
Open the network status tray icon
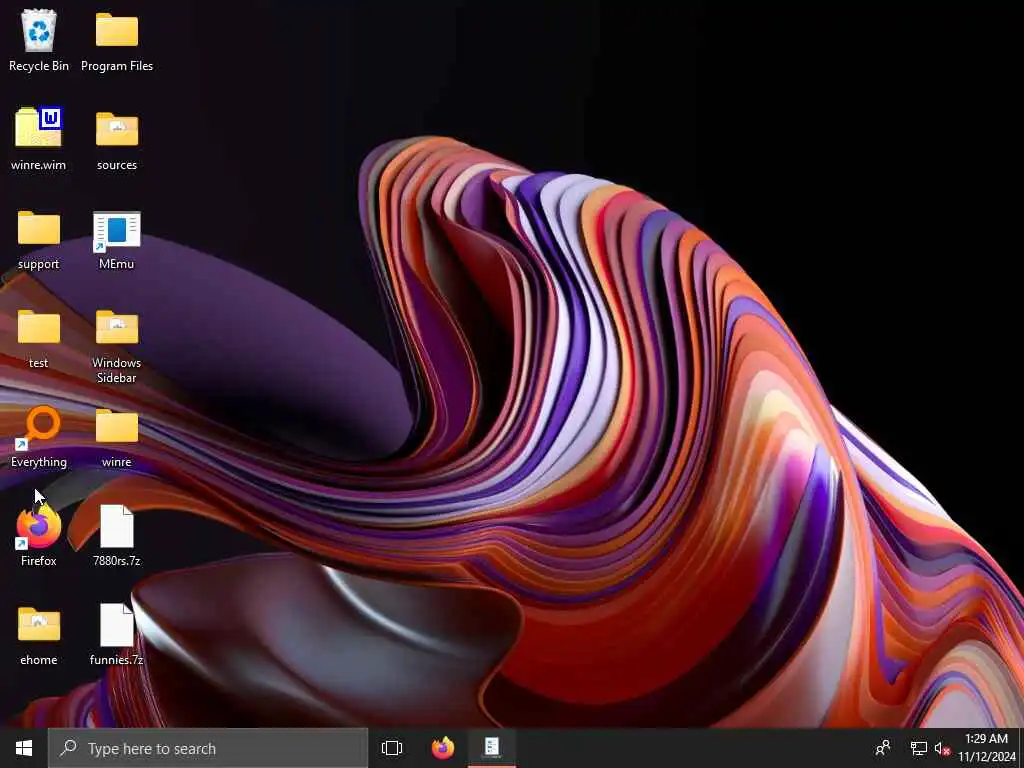click(919, 748)
